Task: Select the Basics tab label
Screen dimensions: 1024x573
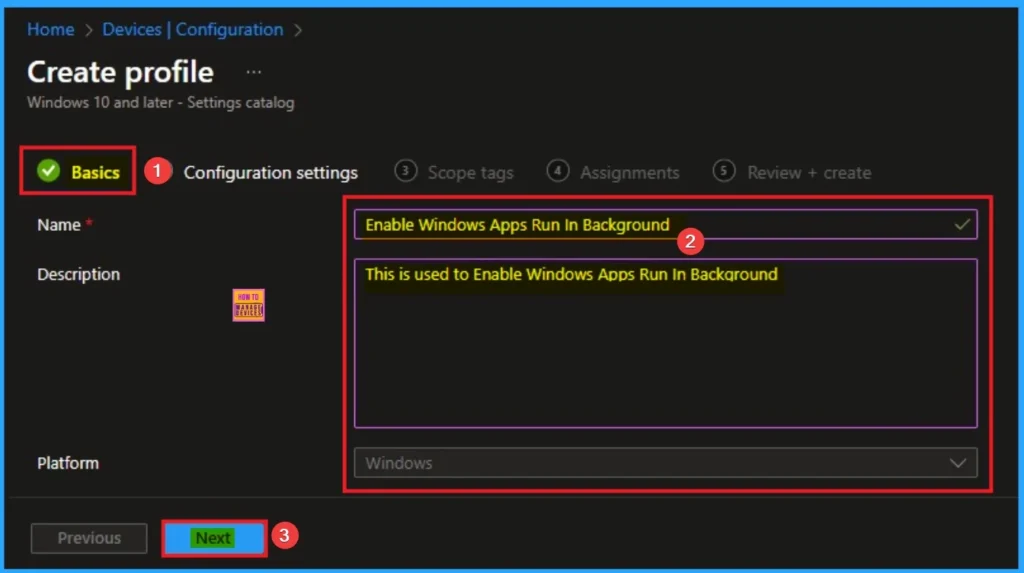Action: (95, 172)
